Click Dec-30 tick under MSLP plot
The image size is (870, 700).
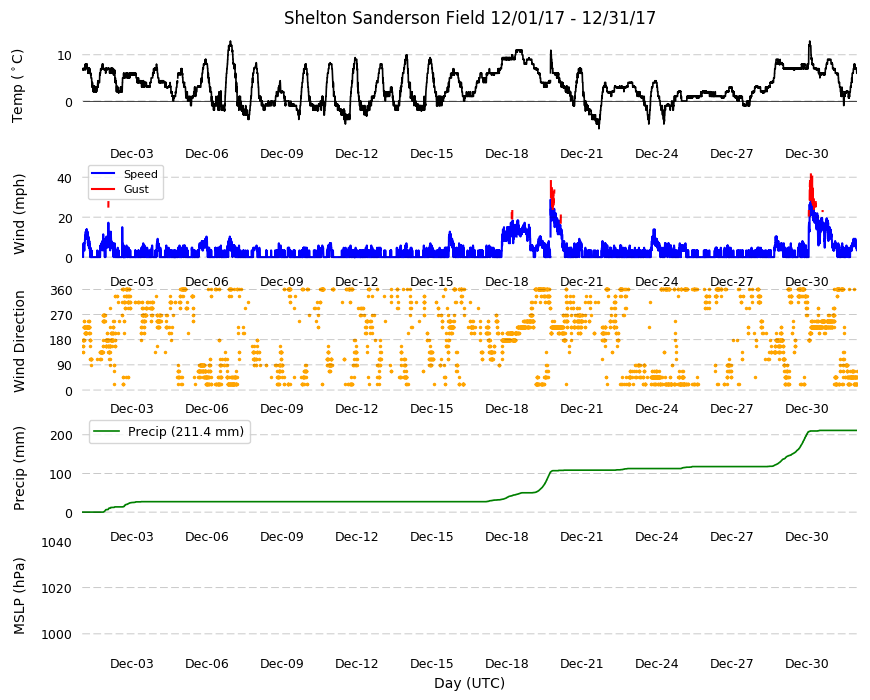click(807, 663)
